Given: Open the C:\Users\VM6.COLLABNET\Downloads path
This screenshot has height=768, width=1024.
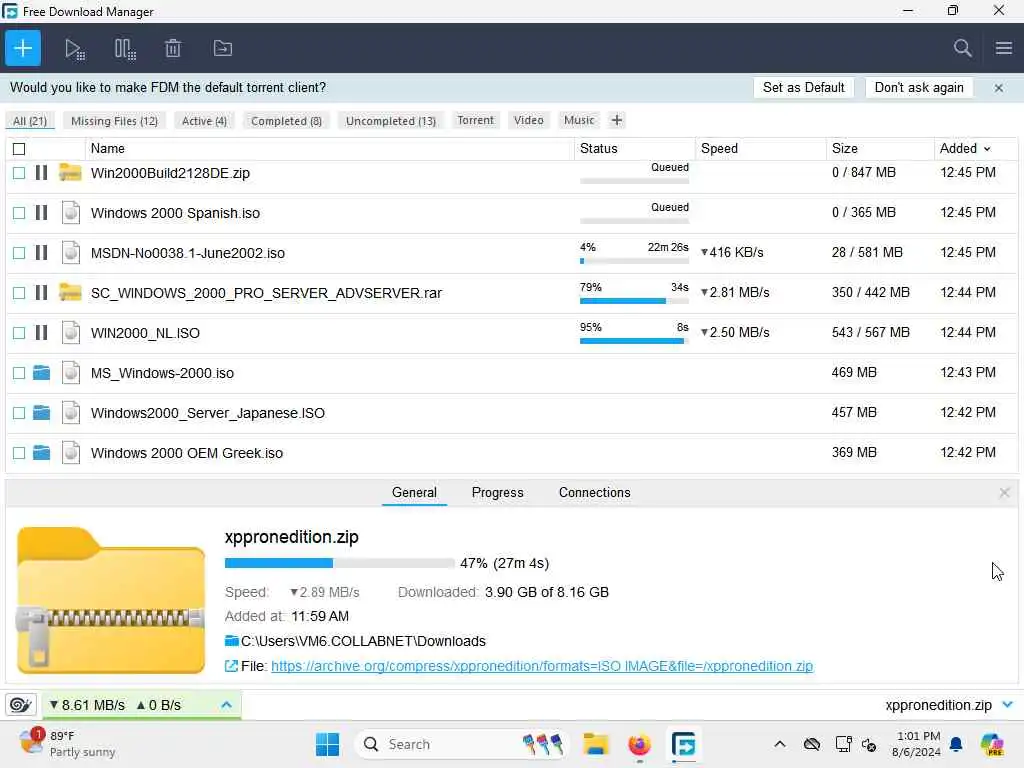Looking at the screenshot, I should click(363, 641).
